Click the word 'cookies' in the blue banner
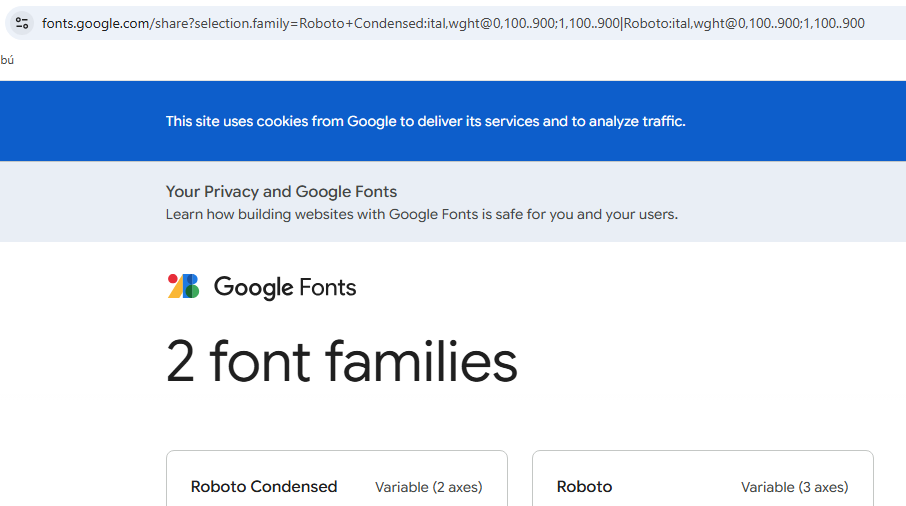 [282, 121]
